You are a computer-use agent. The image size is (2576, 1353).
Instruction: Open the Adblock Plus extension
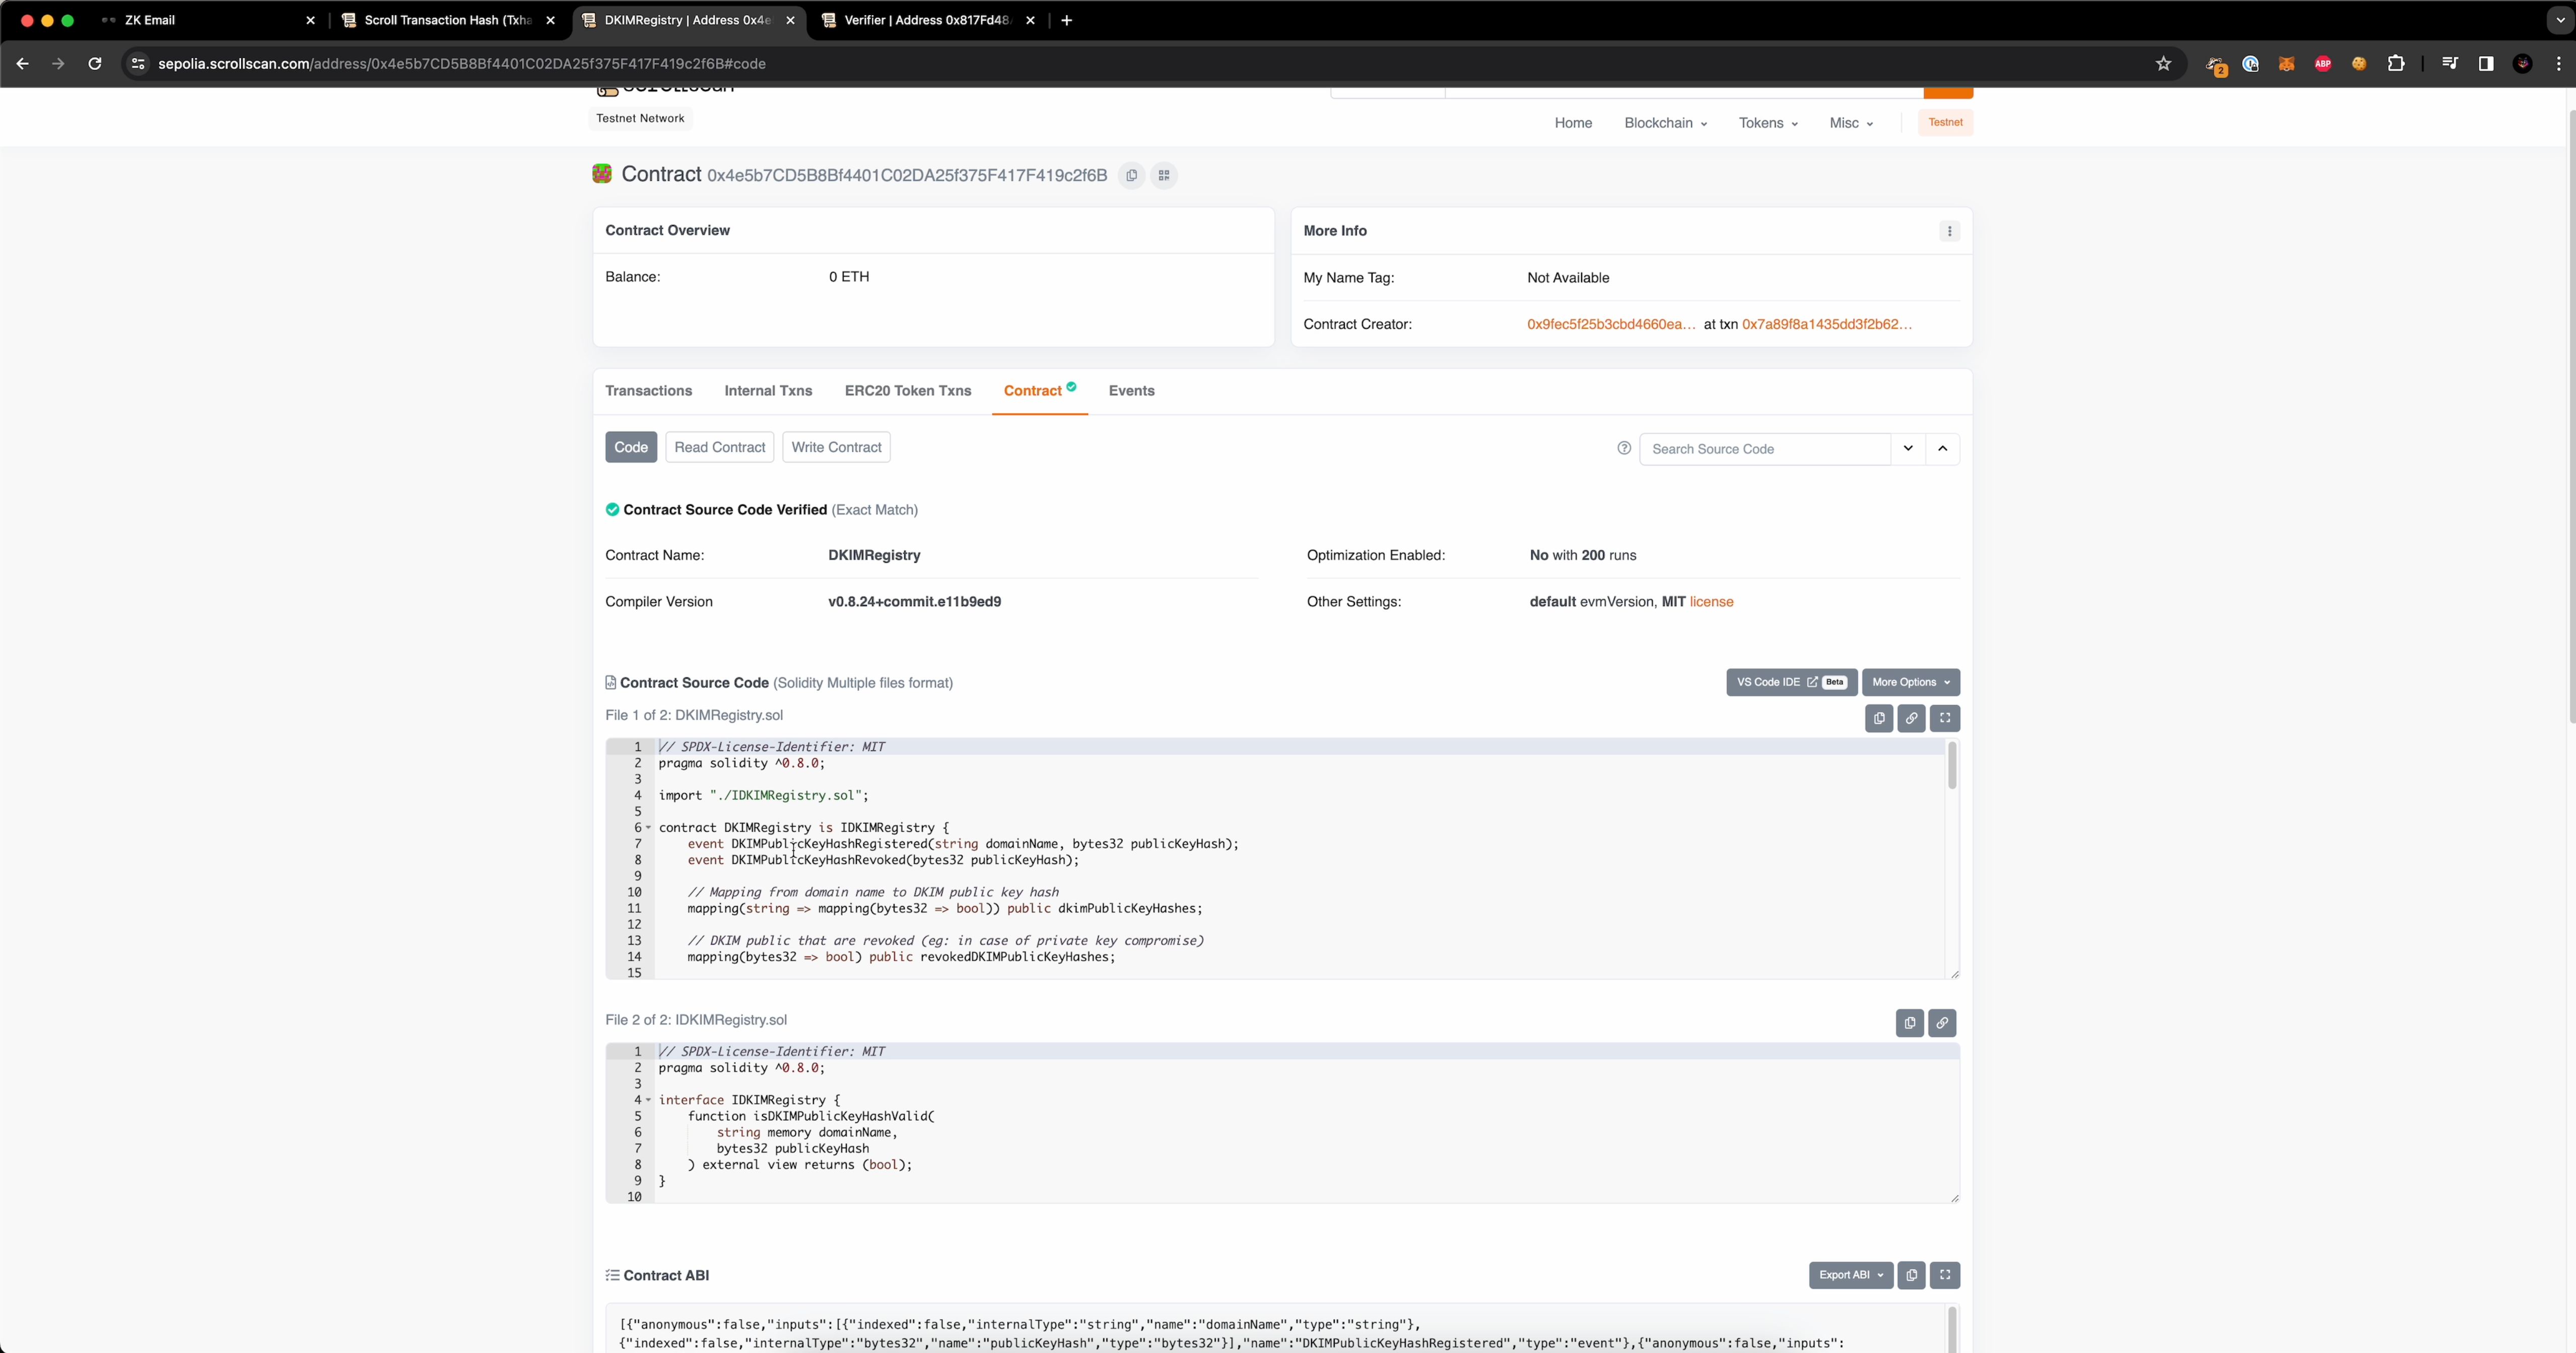[x=2323, y=63]
